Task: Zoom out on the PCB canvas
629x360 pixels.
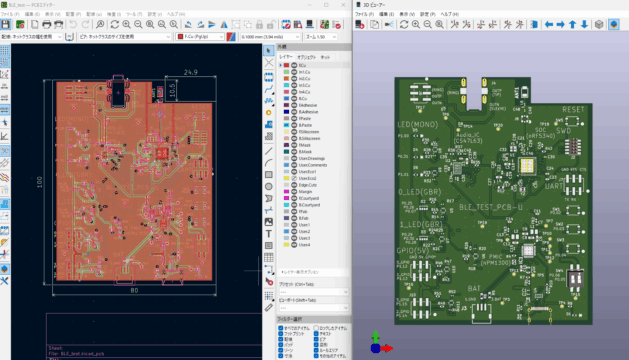Action: click(138, 24)
